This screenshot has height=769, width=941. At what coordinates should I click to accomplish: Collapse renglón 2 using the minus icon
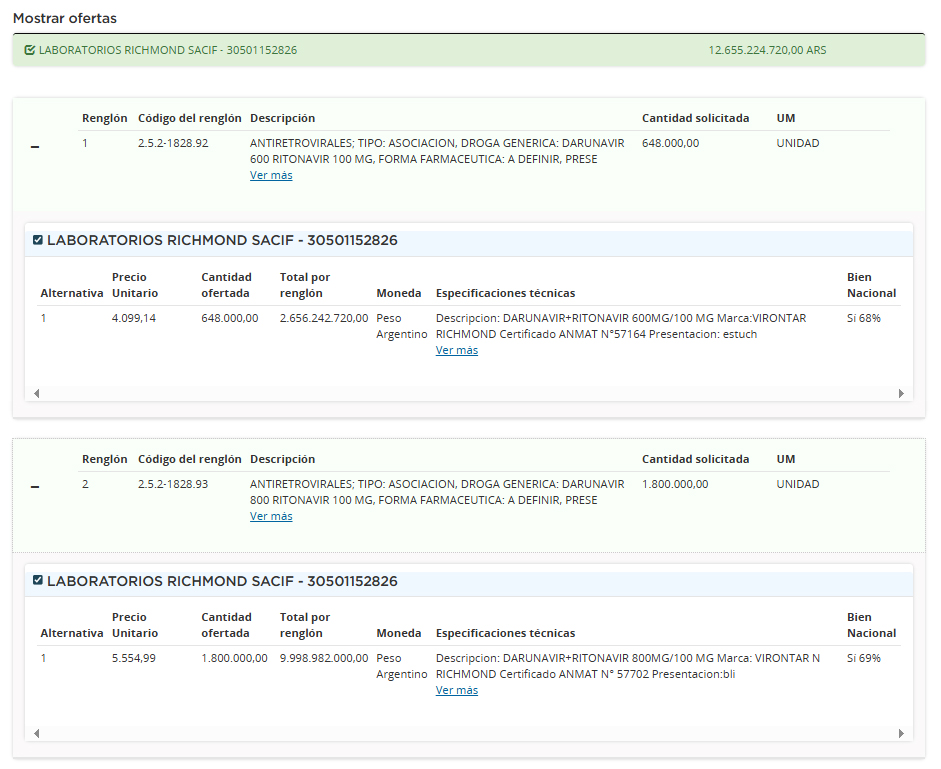tap(35, 488)
